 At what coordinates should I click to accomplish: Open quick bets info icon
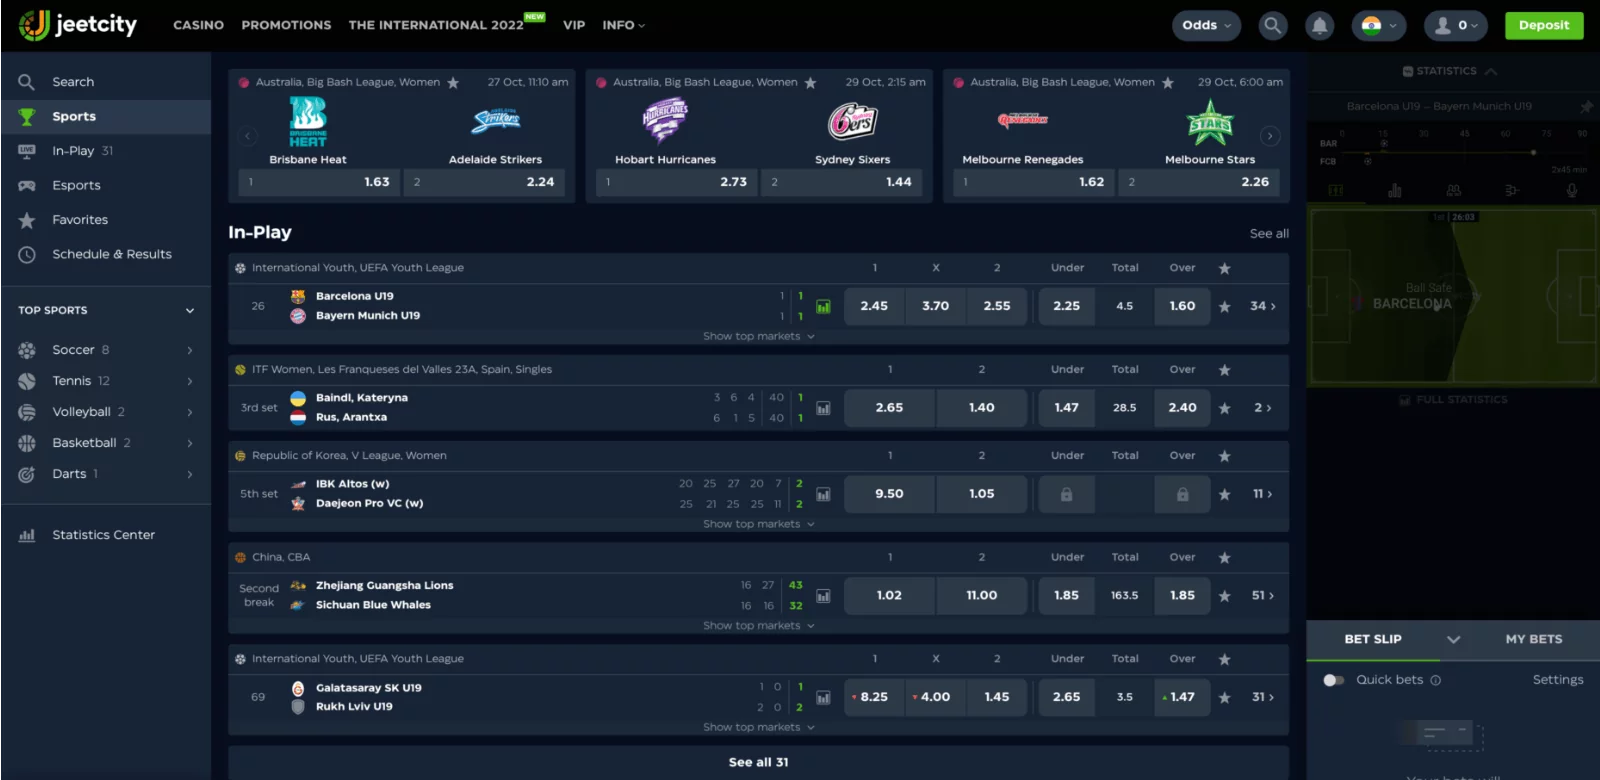tap(1436, 680)
